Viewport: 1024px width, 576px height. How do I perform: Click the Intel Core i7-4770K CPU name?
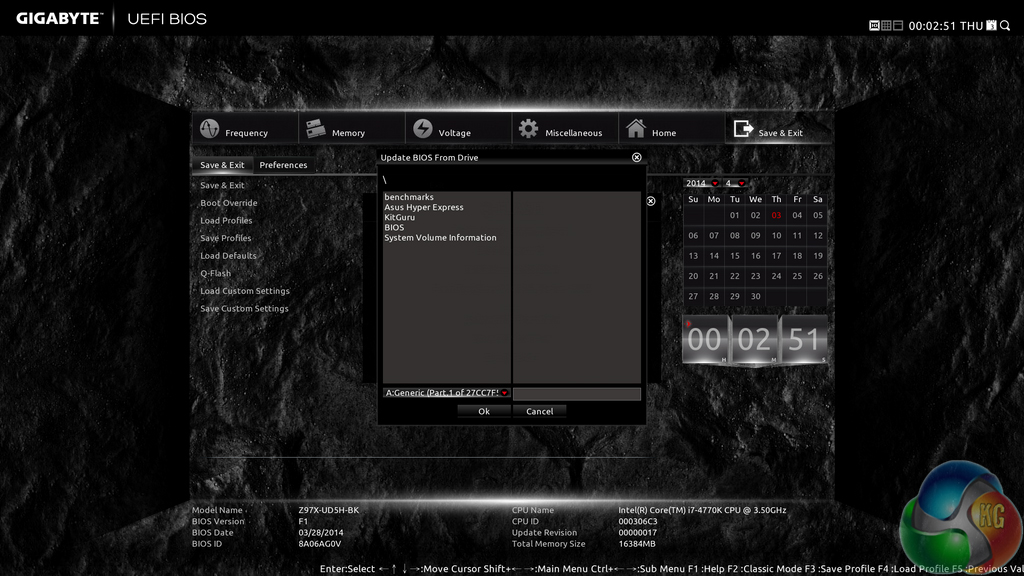tap(702, 510)
